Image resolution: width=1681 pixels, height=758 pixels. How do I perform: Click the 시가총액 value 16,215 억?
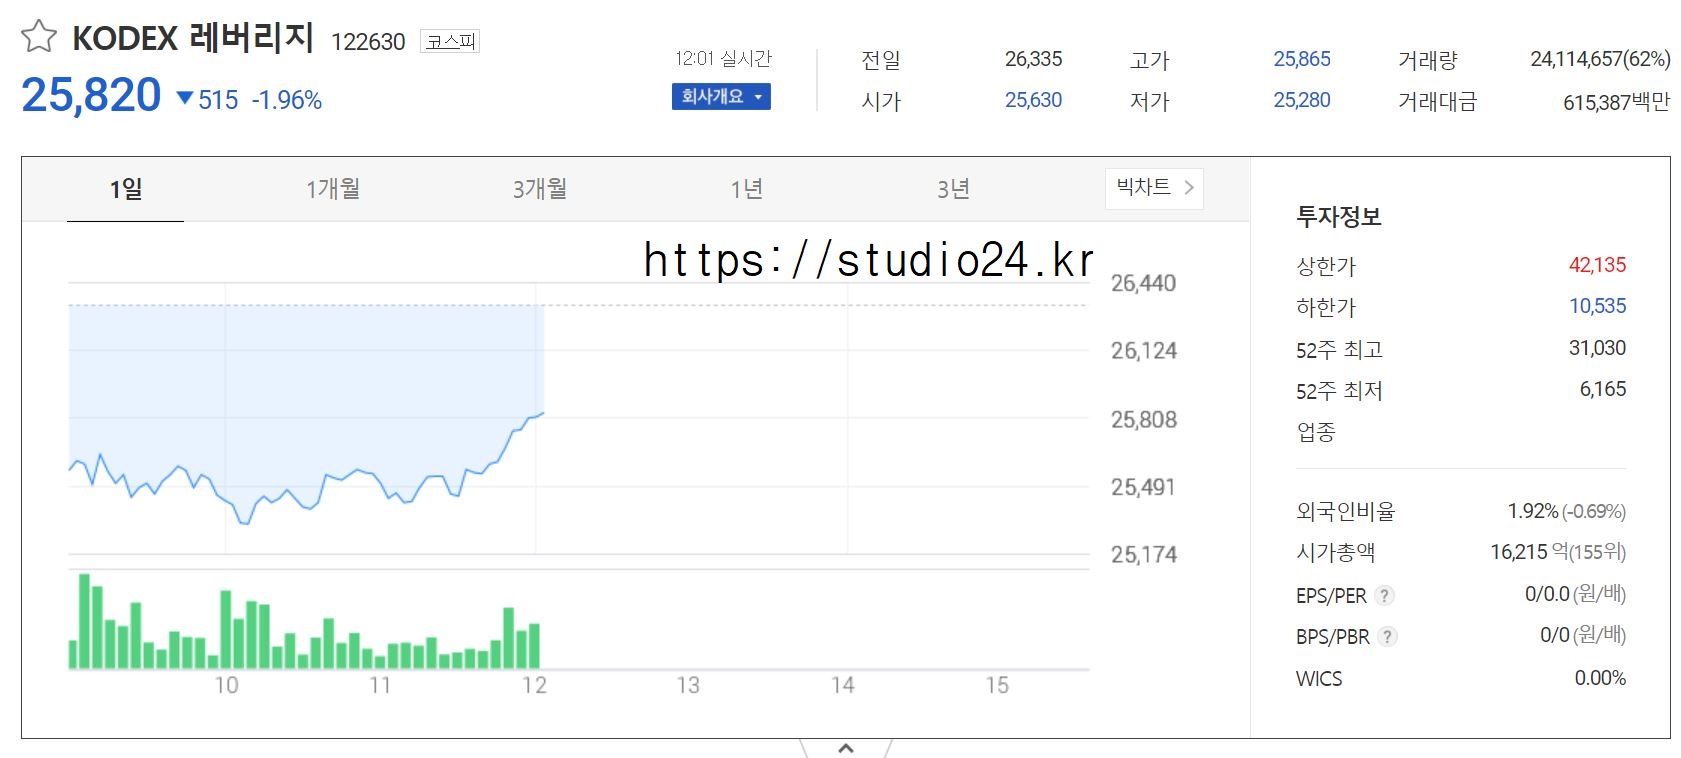[1529, 552]
